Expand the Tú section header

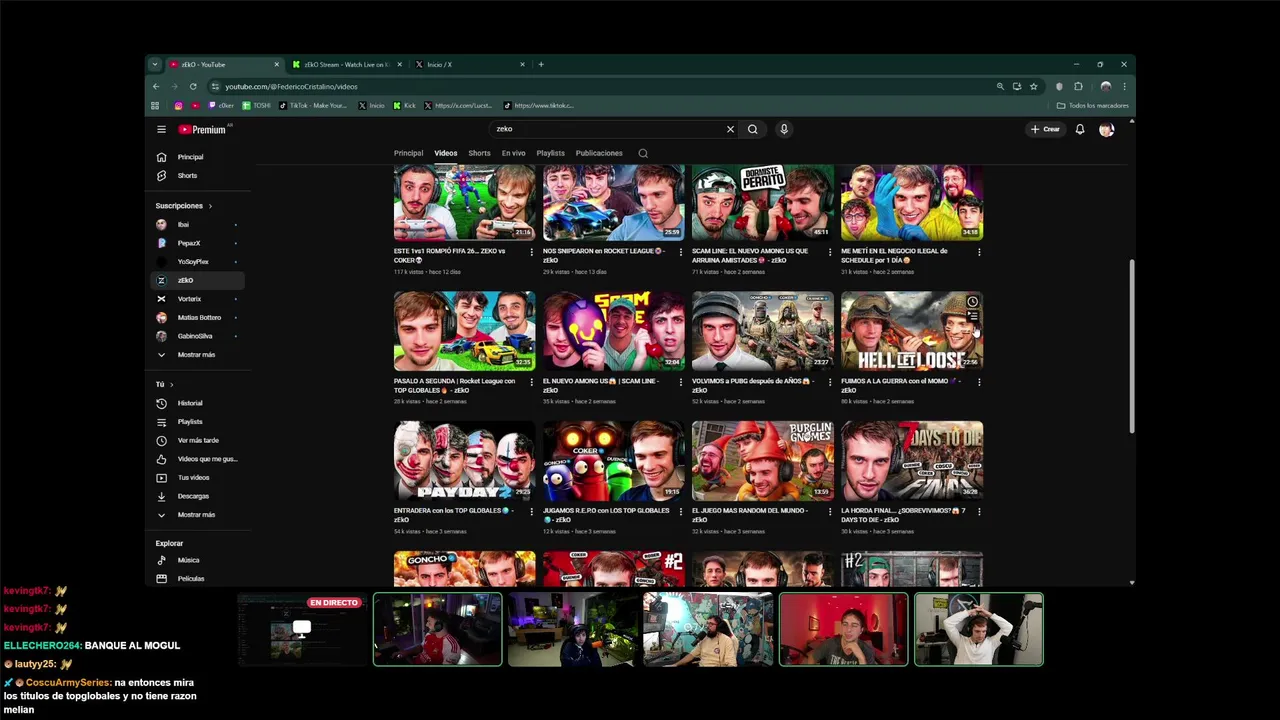[165, 384]
